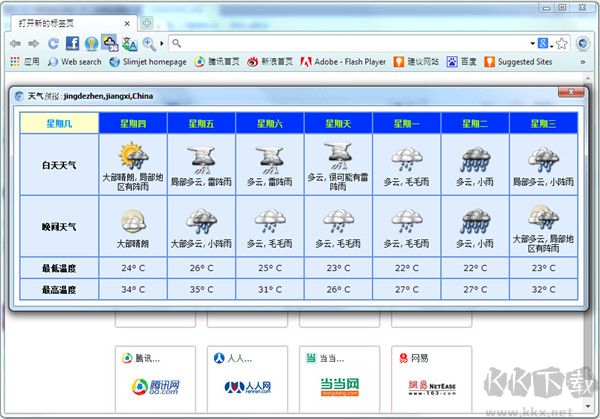Click the Facebook toolbar icon
Viewport: 600px width, 419px height.
(x=72, y=43)
